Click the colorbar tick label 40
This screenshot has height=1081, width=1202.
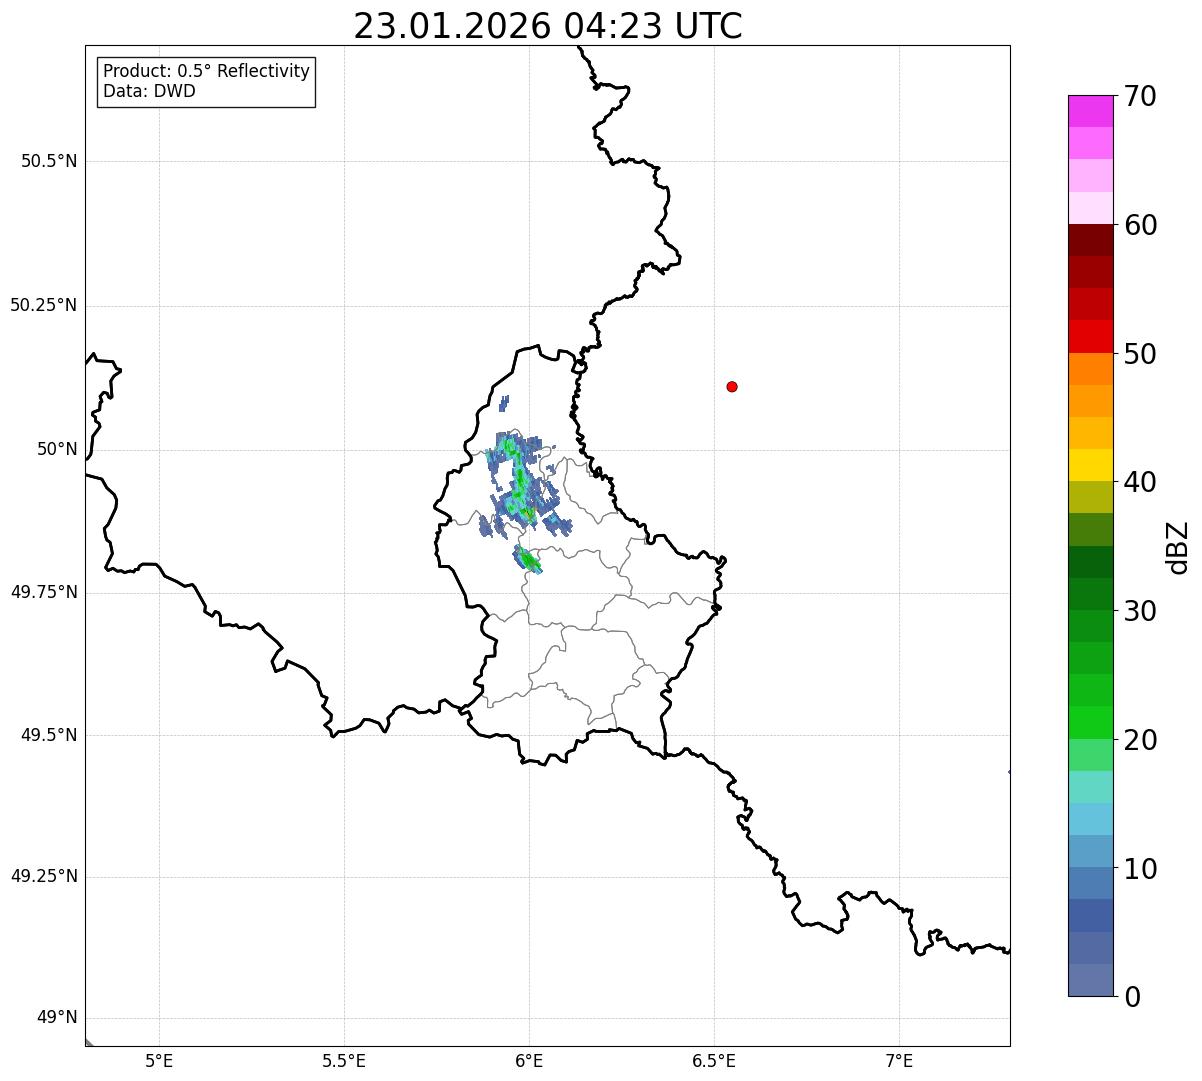coord(1140,482)
